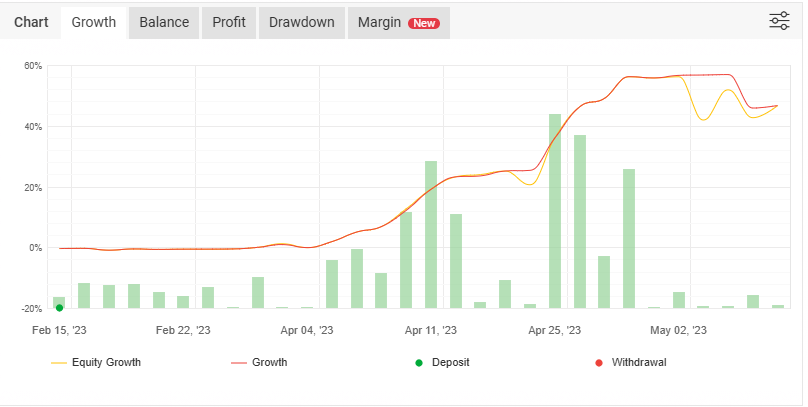
Task: Open the Drawdown tab
Action: 302,22
